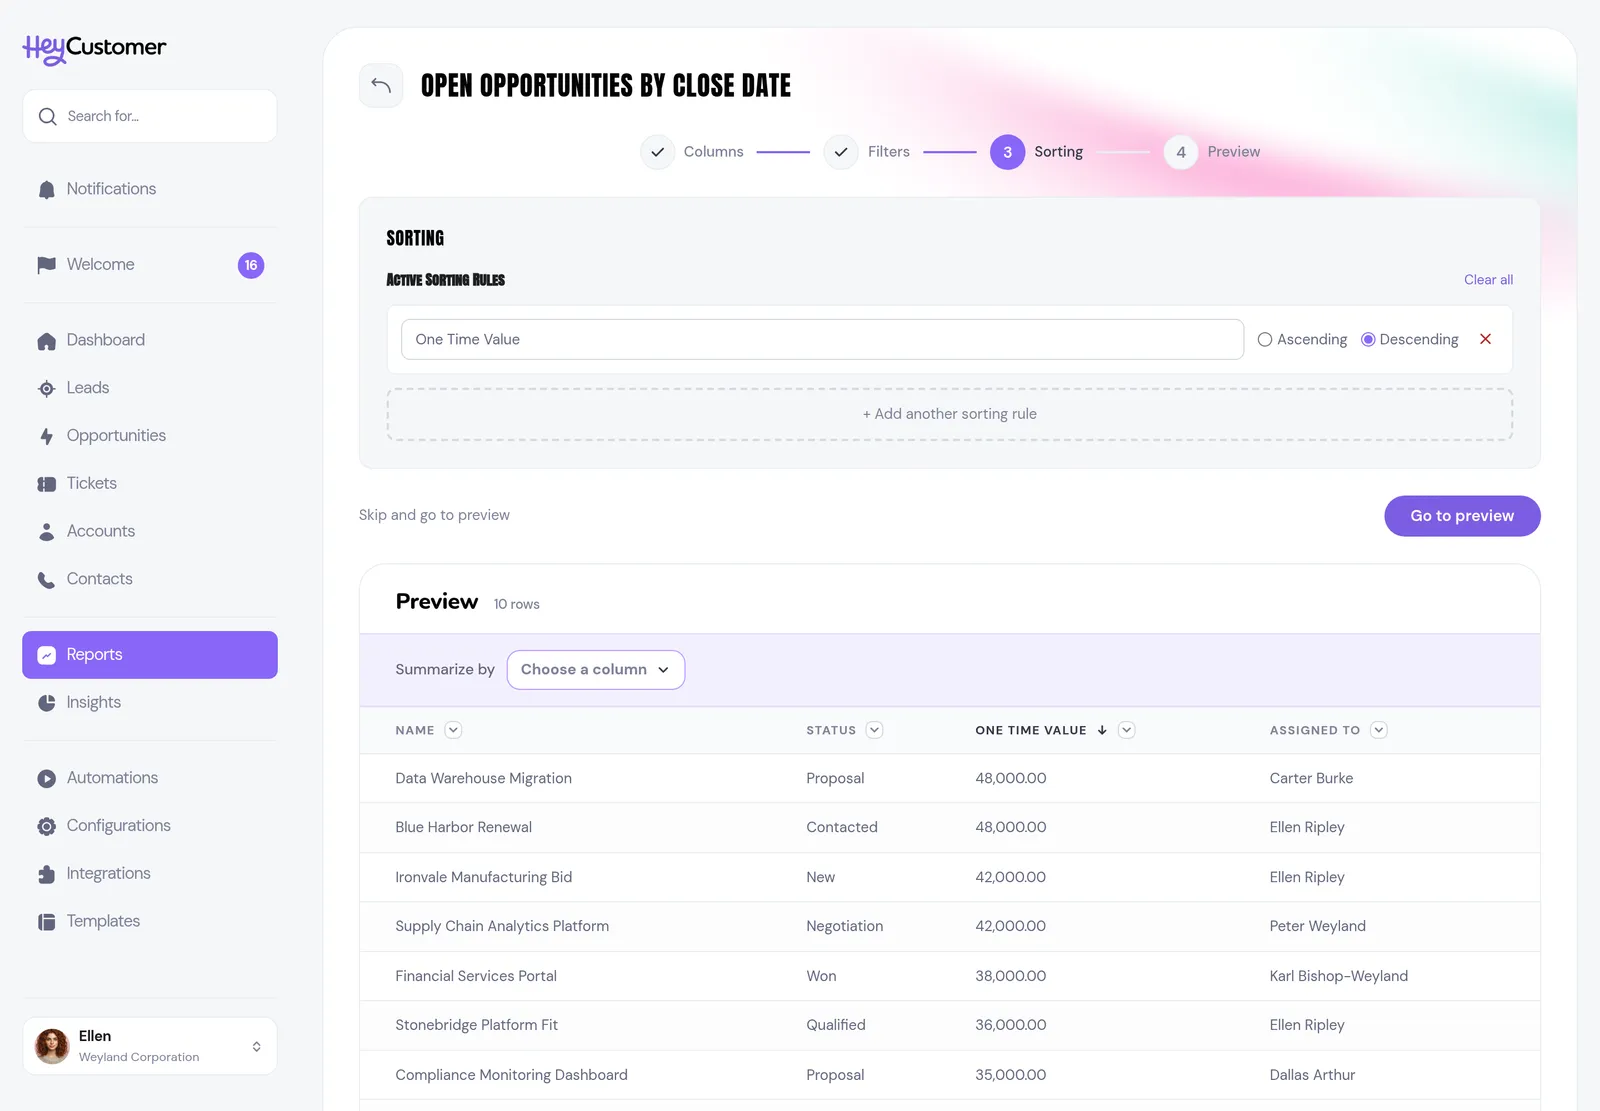The height and width of the screenshot is (1111, 1600).
Task: Click the Automations play icon
Action: (46, 778)
